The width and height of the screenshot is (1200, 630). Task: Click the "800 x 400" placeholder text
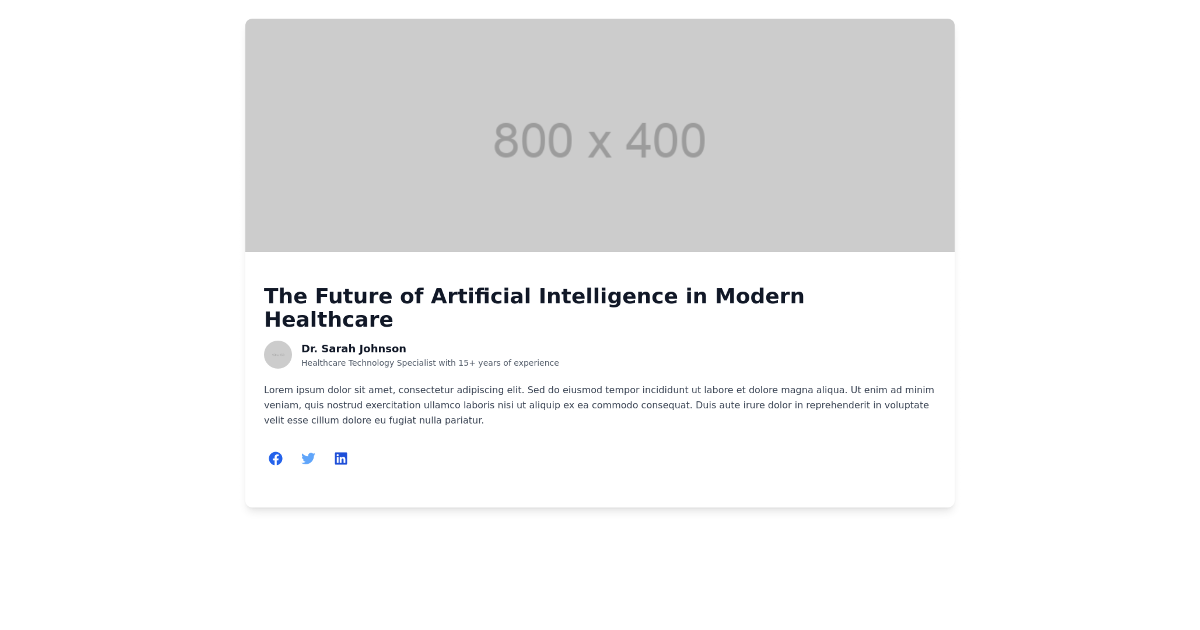(x=600, y=141)
